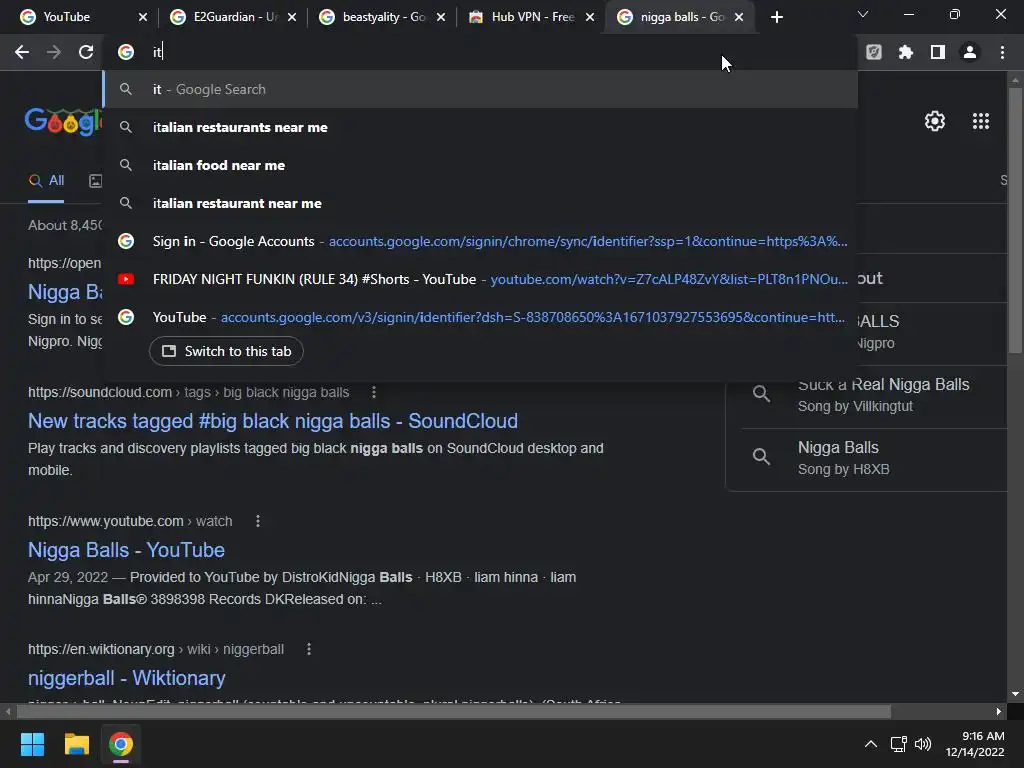Click Chrome icon in taskbar
Screen dimensions: 1024x768
pos(121,744)
